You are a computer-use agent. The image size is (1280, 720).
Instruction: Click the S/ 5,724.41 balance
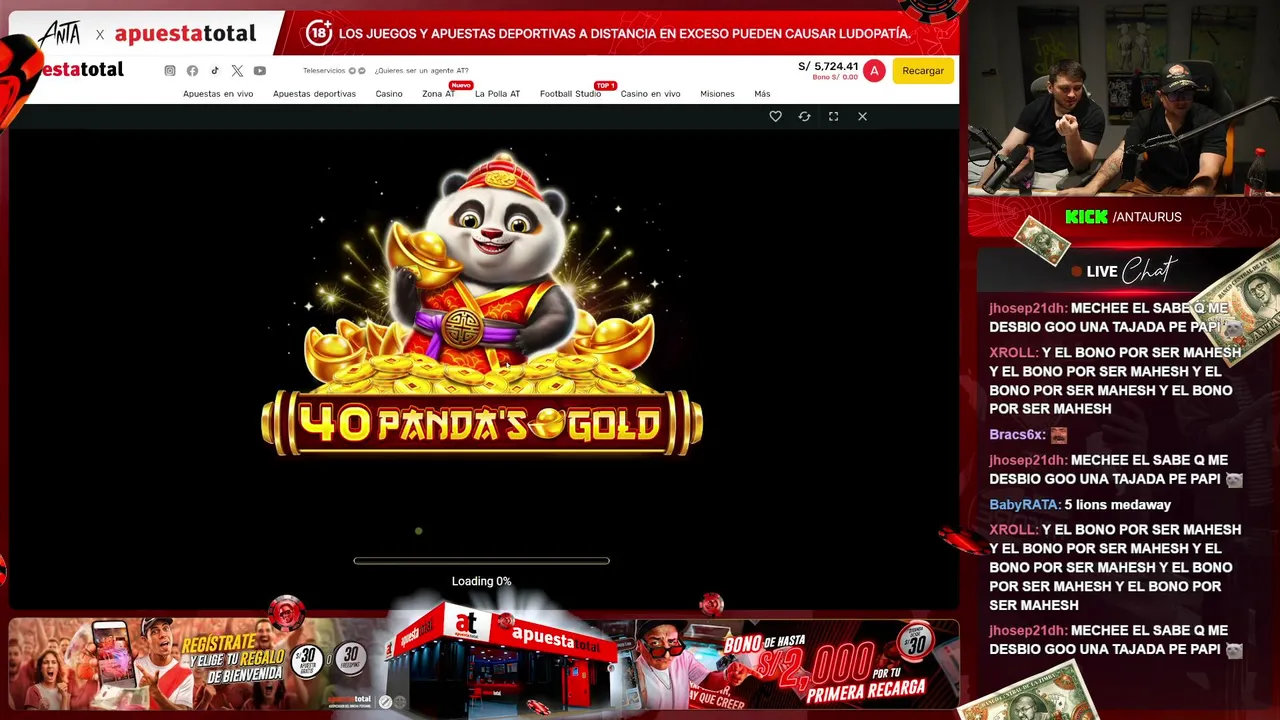(x=828, y=66)
